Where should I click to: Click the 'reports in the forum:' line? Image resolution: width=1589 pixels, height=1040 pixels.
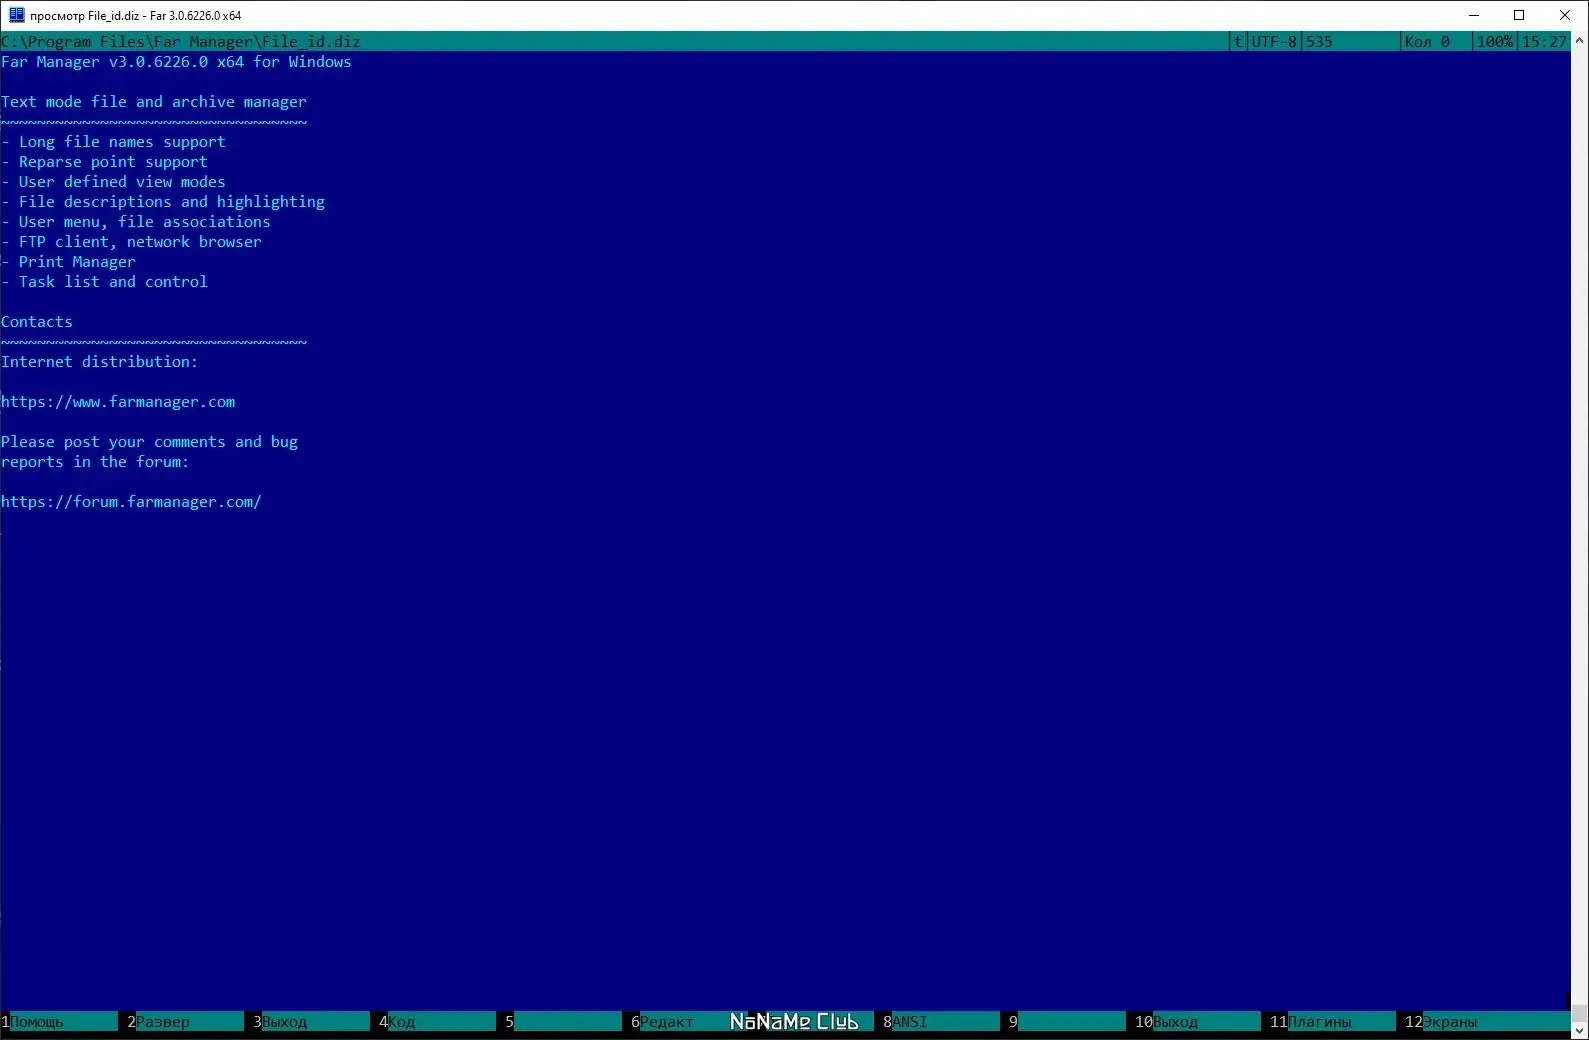coord(95,462)
